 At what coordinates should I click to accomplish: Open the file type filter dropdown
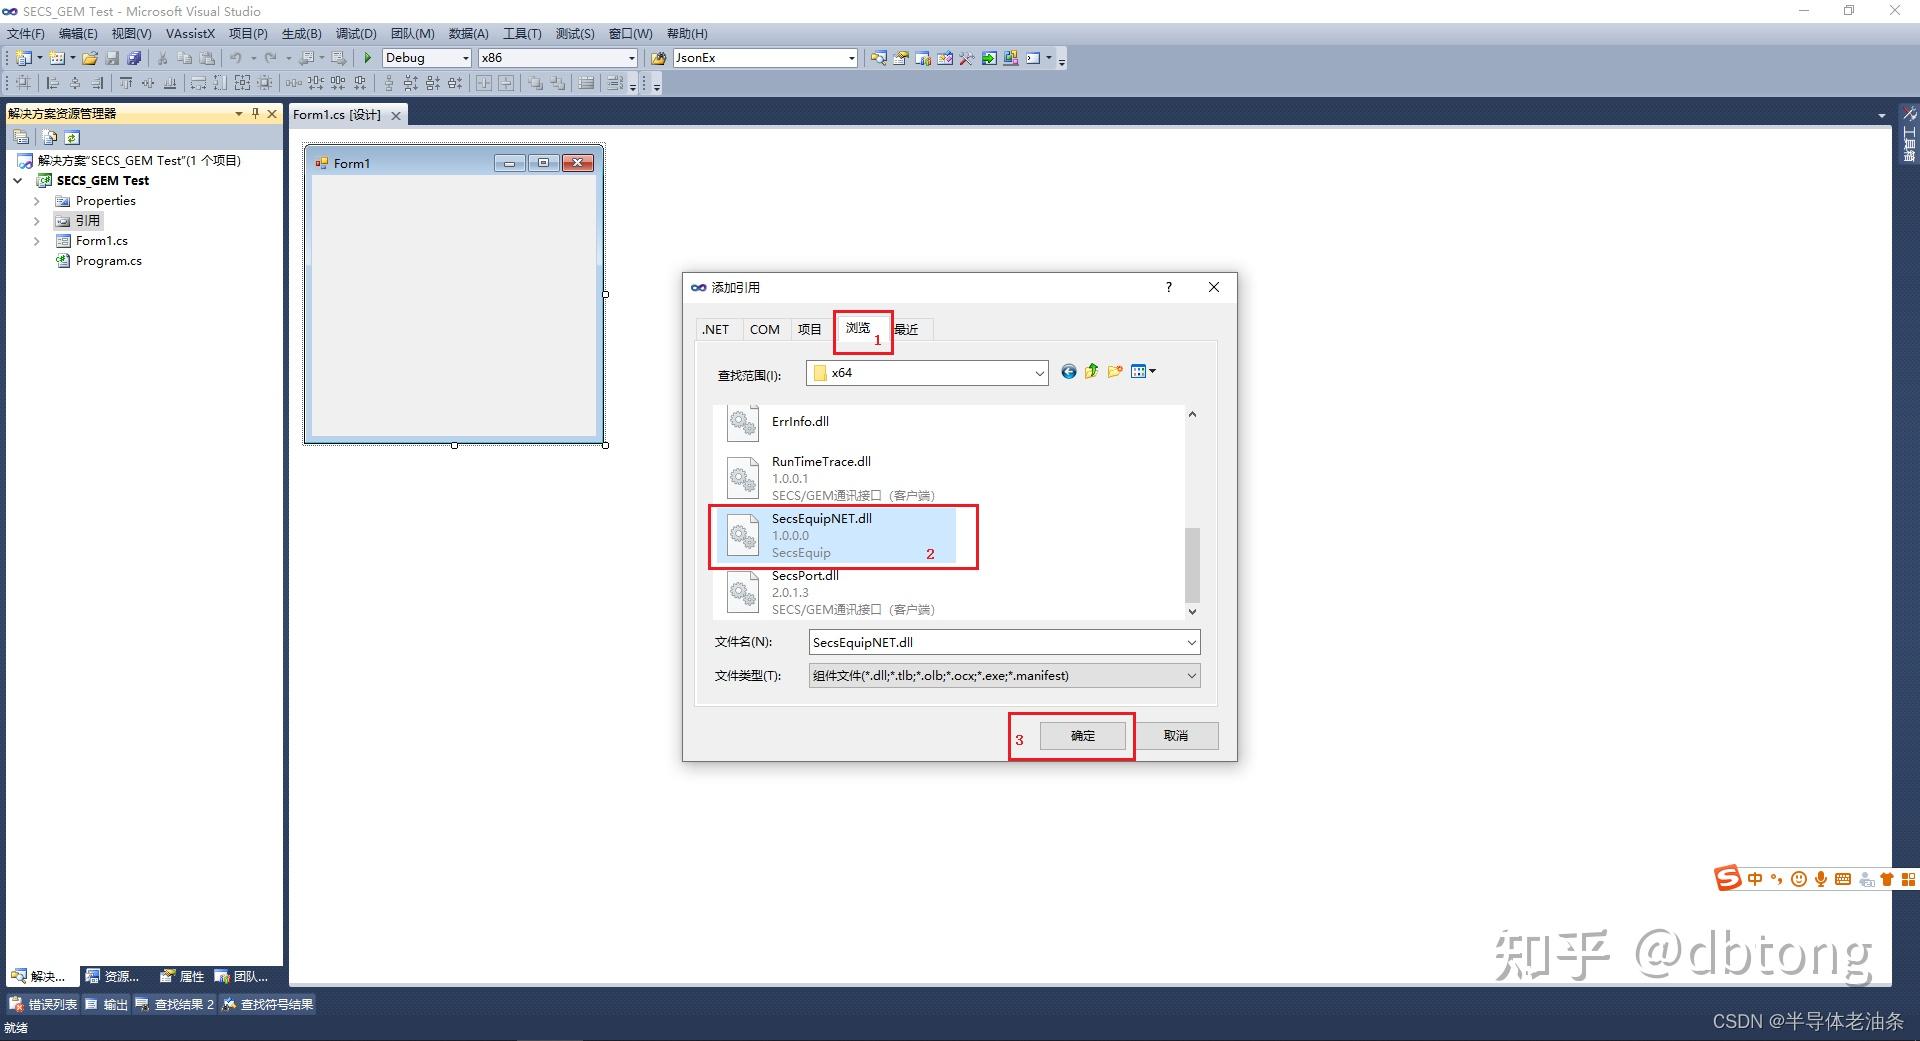coord(1004,676)
